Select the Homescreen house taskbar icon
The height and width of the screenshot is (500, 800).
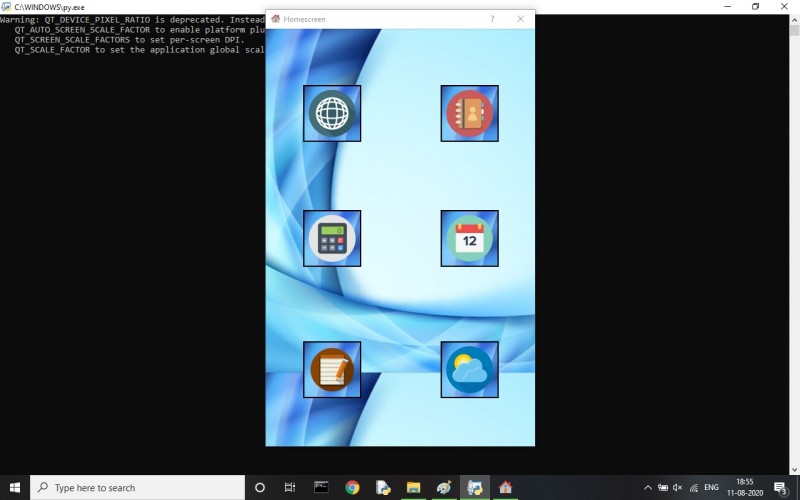tap(505, 488)
